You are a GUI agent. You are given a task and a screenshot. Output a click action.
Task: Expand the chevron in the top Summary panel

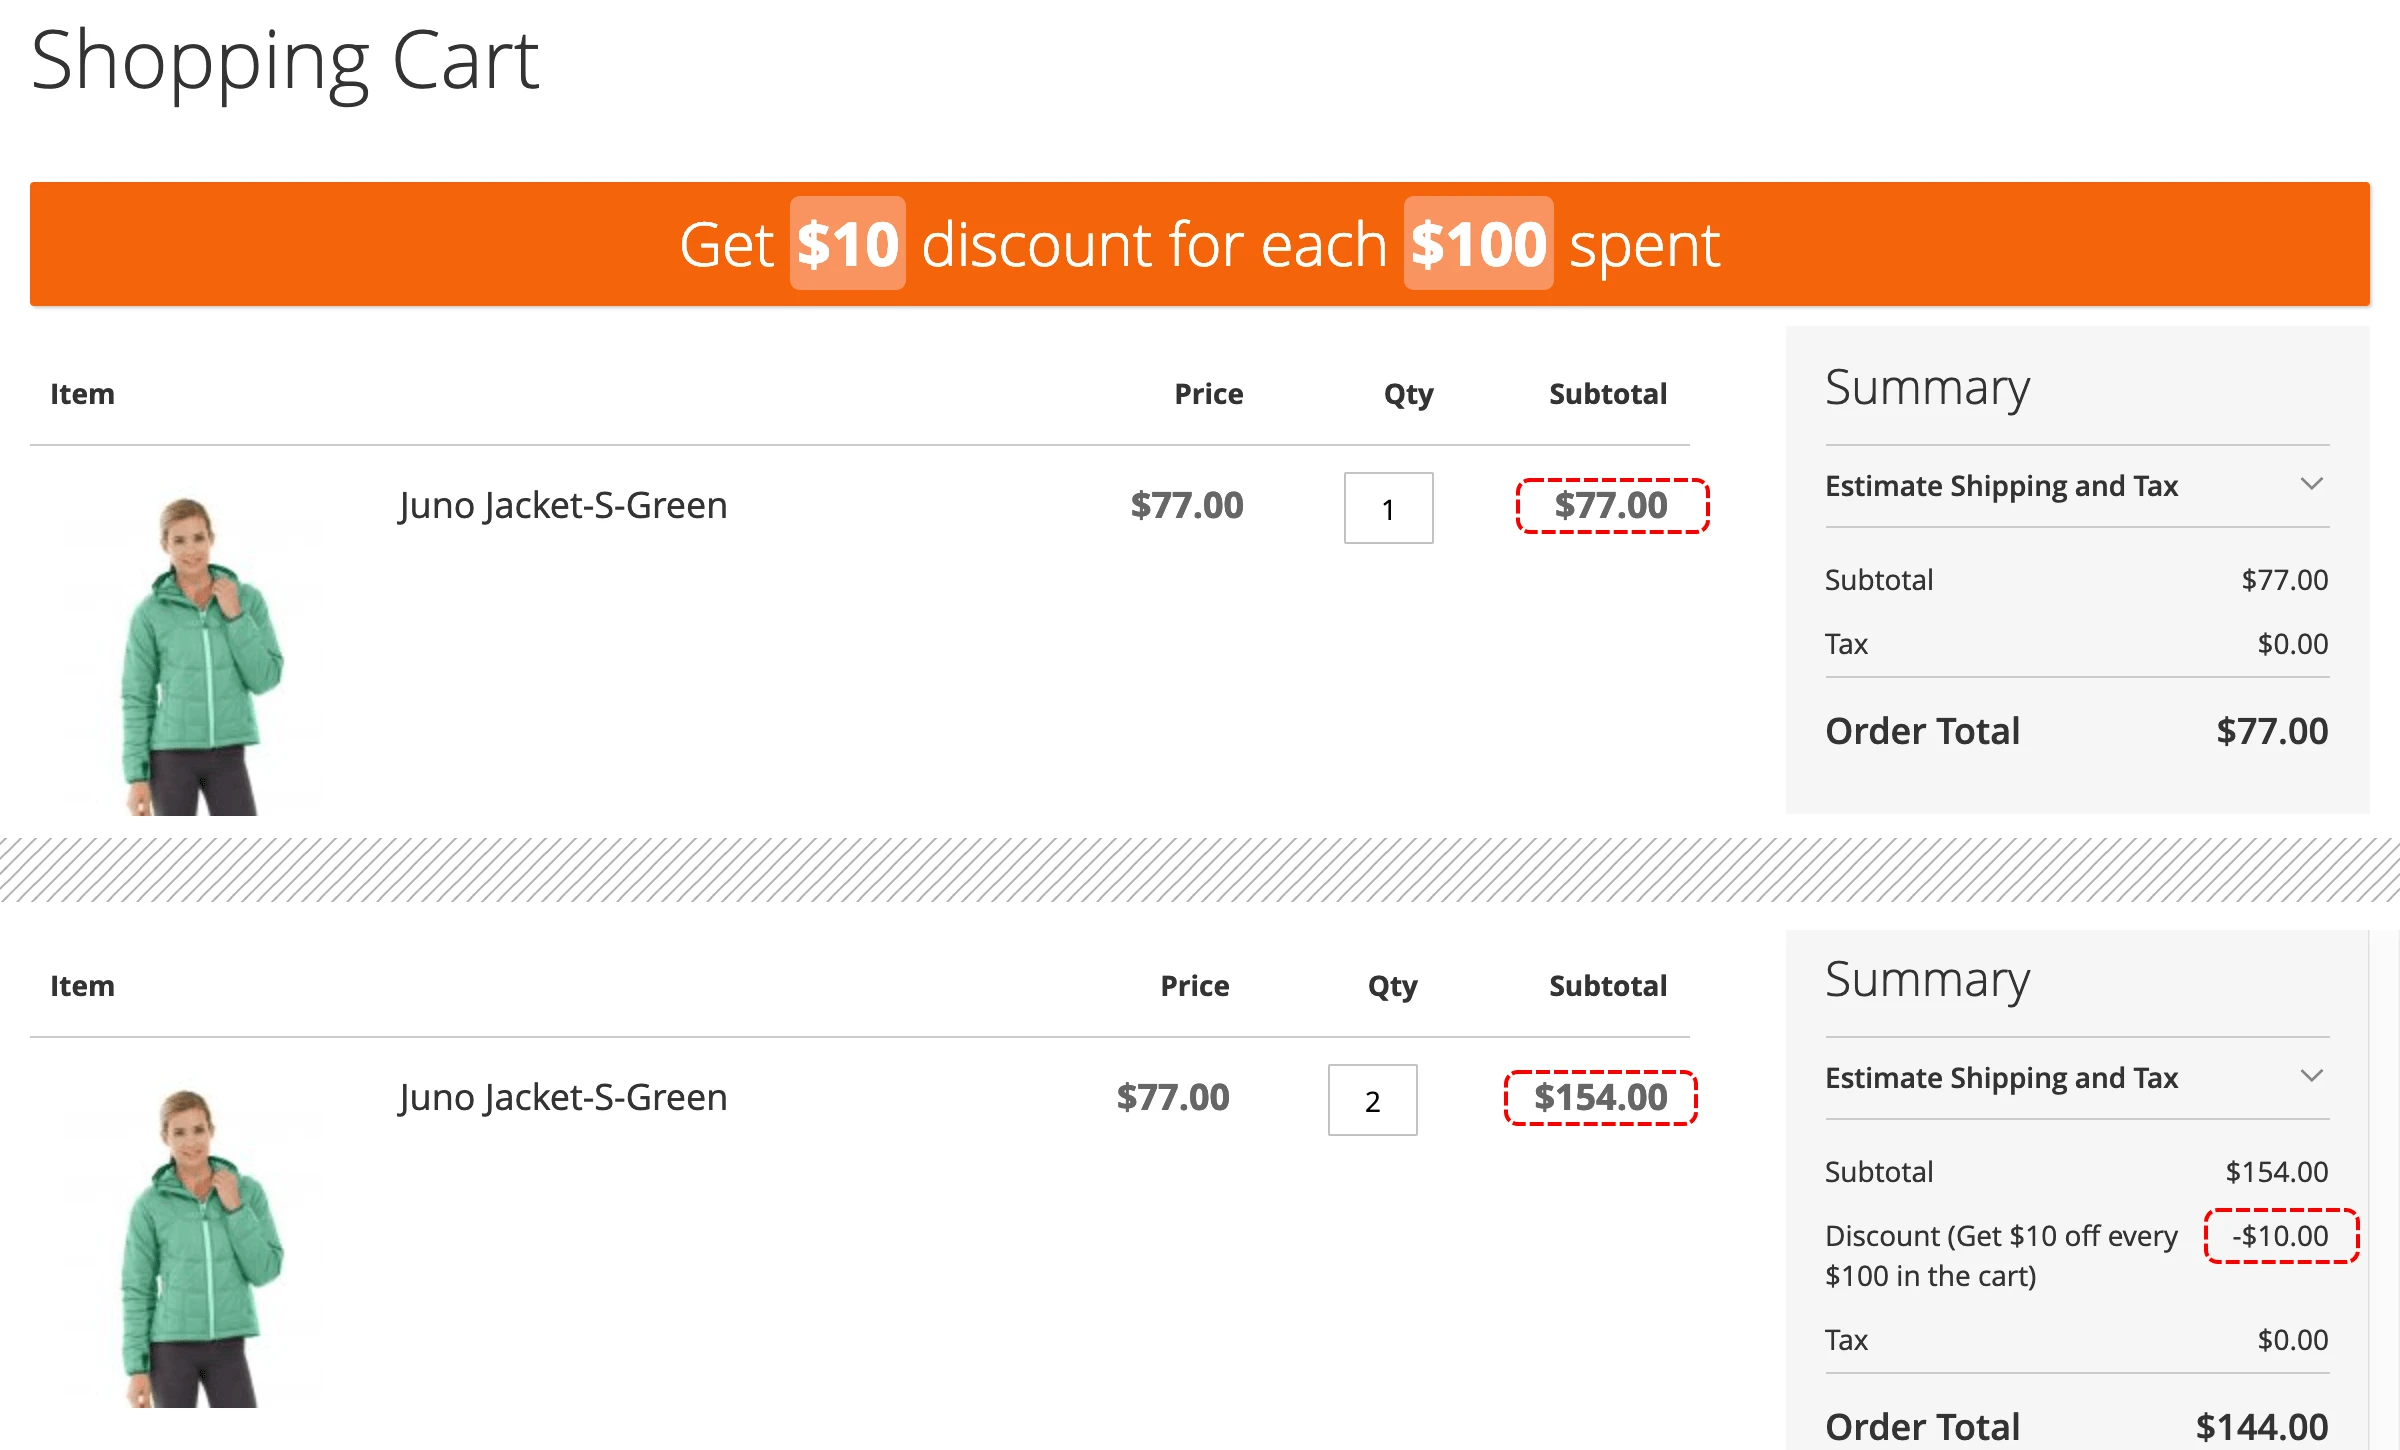[2311, 485]
